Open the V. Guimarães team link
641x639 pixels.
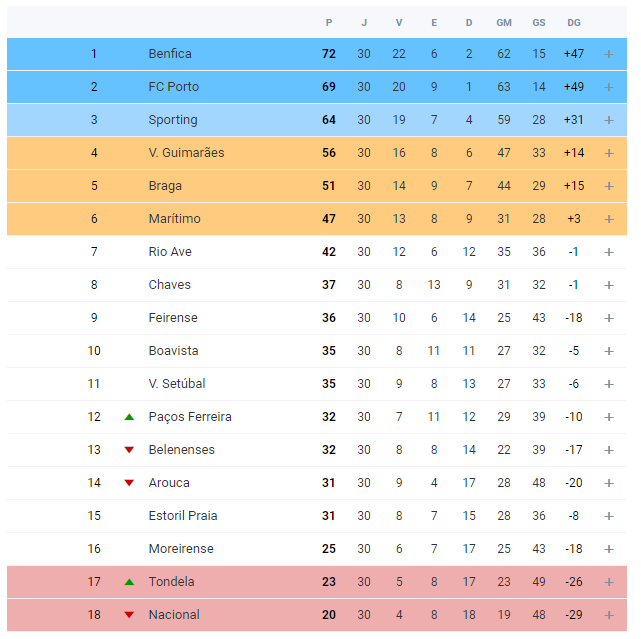(186, 153)
